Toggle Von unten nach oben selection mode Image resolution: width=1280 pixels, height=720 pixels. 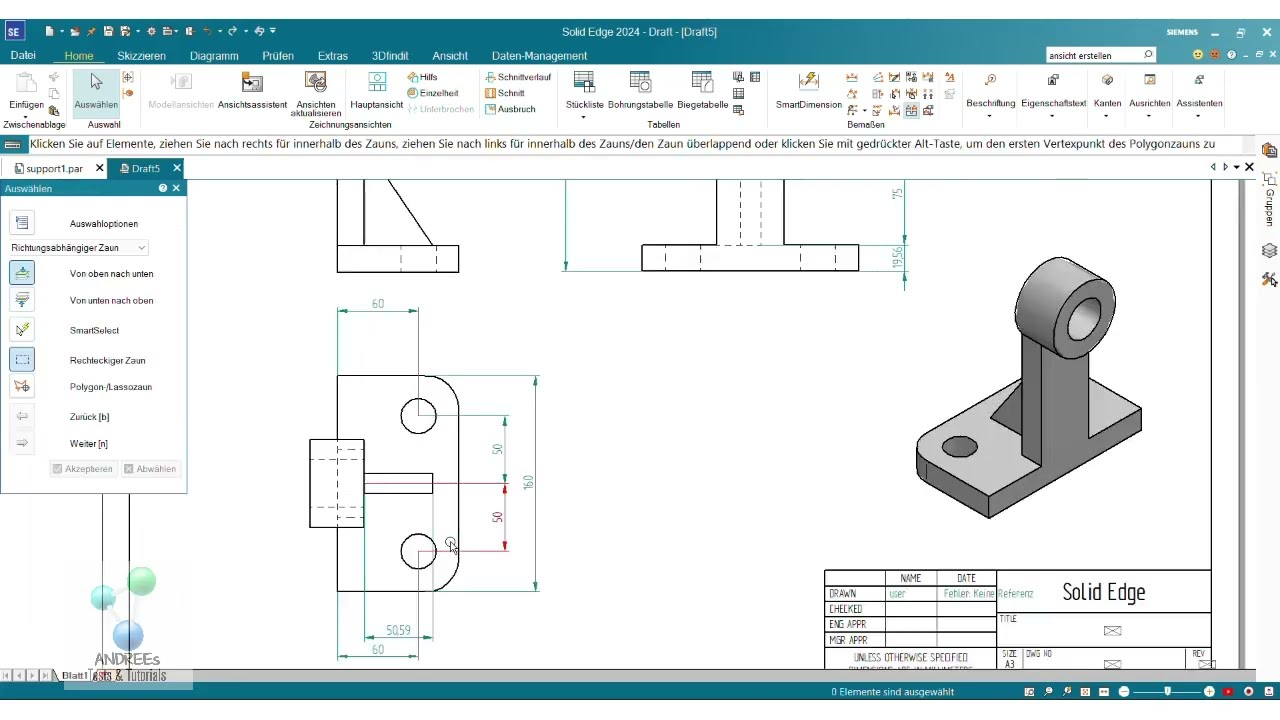click(22, 300)
